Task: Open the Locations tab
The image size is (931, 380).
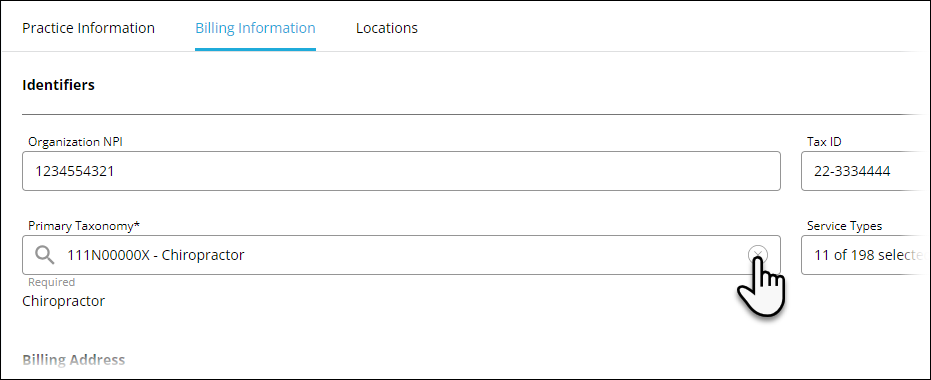Action: 387,28
